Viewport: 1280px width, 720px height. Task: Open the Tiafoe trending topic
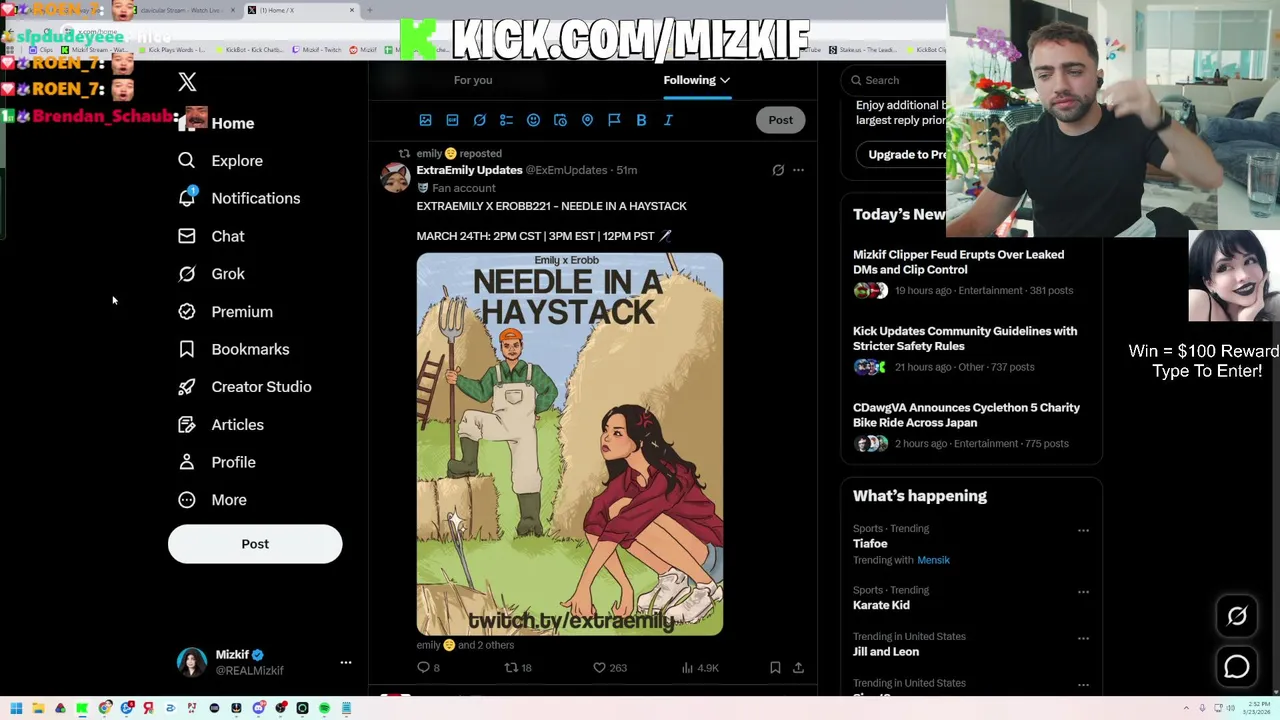click(870, 544)
